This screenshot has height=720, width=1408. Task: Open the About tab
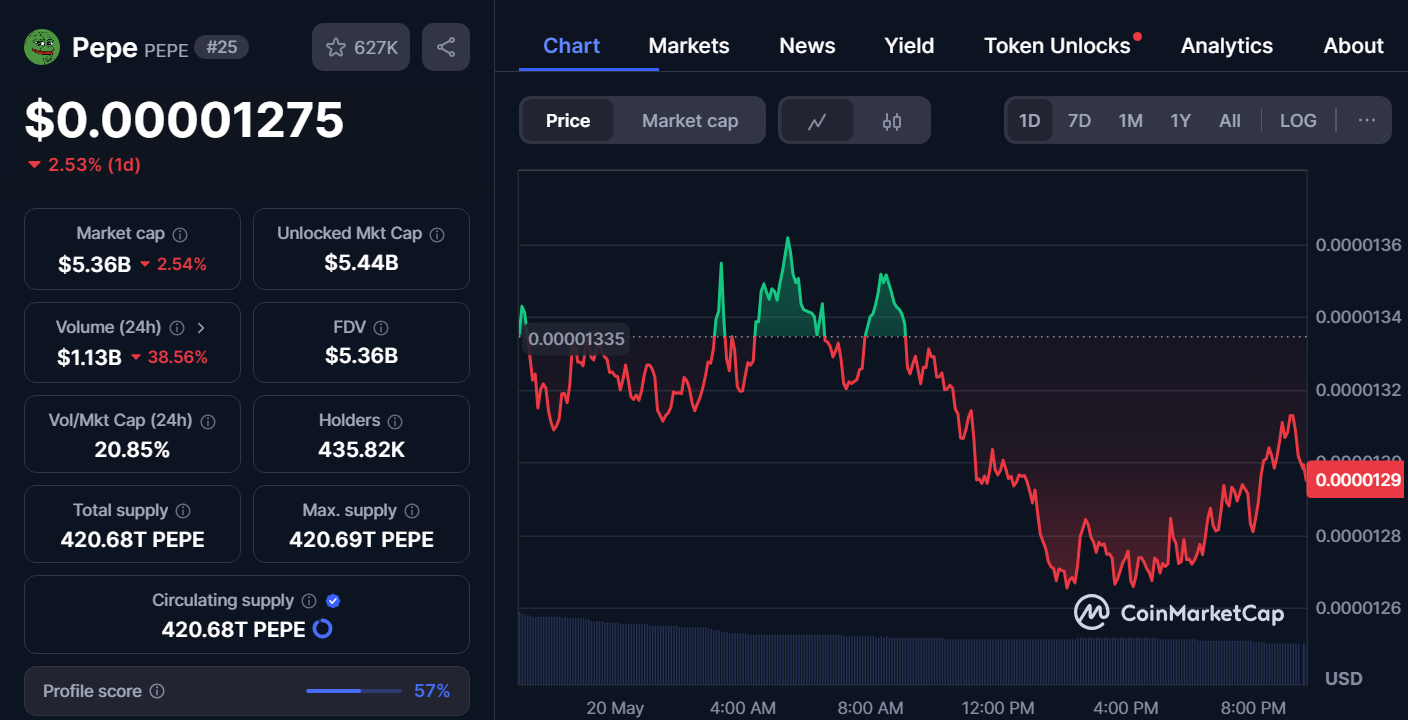[1354, 46]
